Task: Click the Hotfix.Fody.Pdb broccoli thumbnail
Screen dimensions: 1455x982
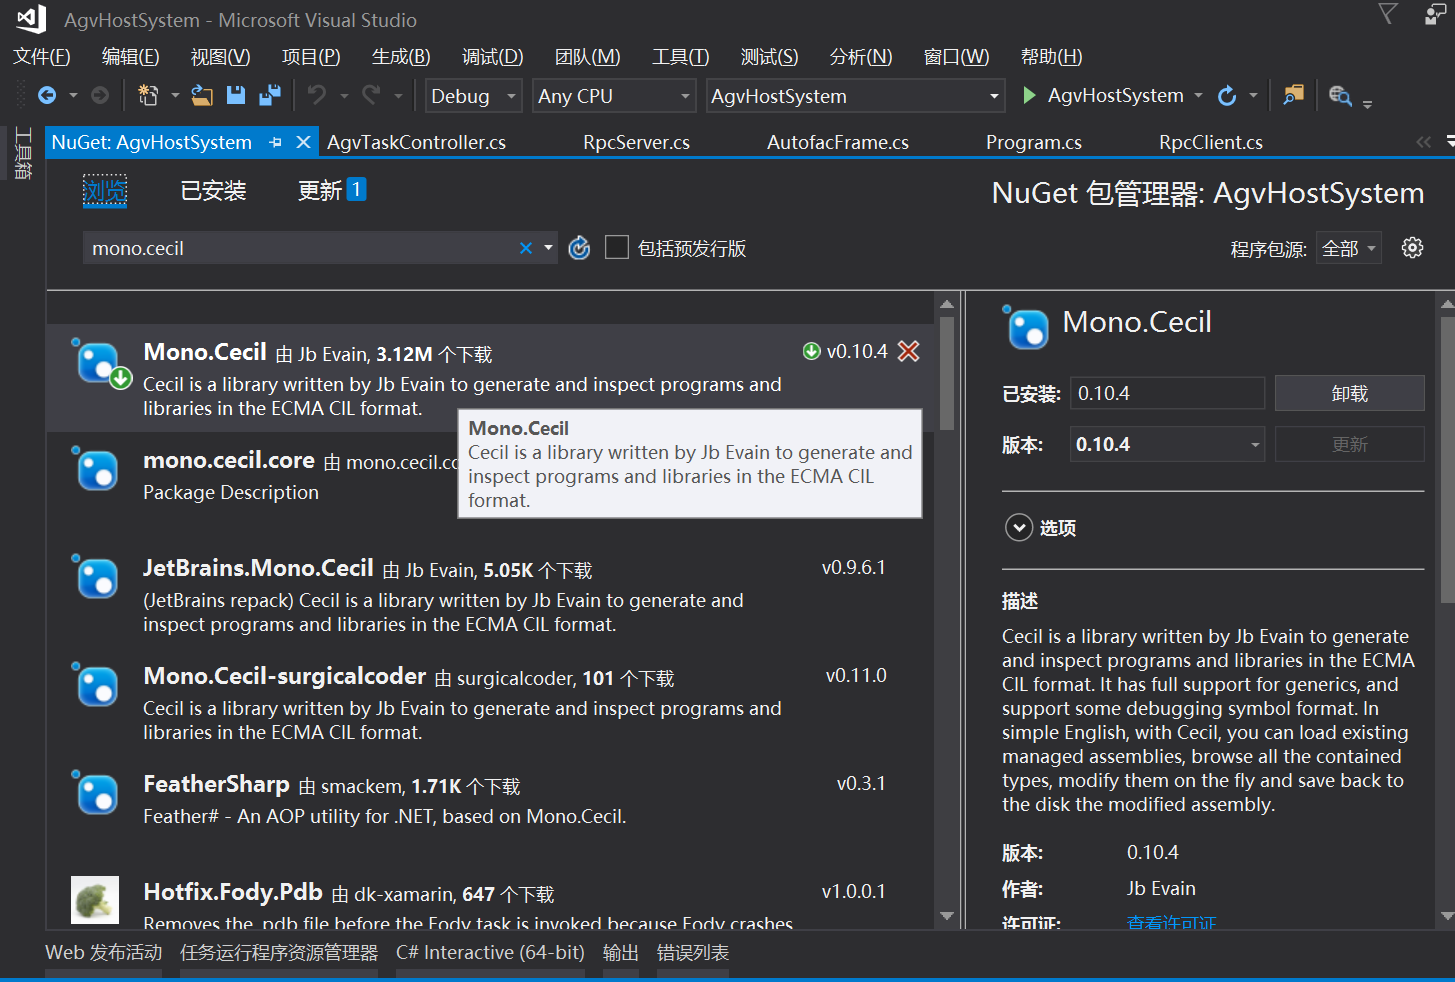Action: tap(95, 900)
